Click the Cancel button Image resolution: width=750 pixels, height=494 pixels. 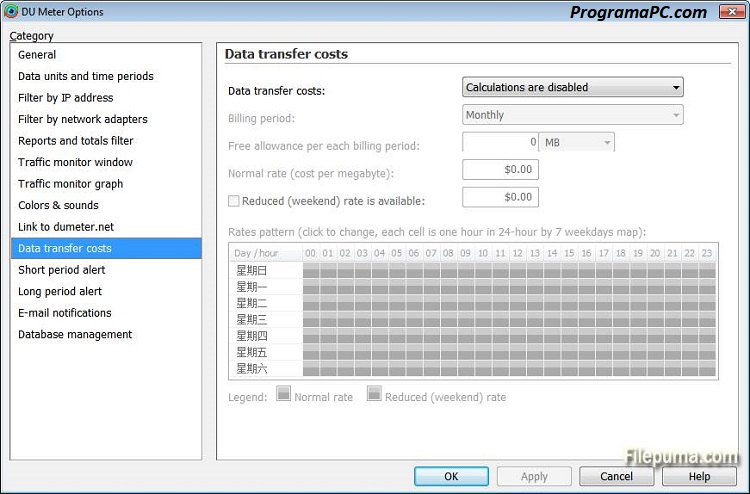(x=617, y=476)
